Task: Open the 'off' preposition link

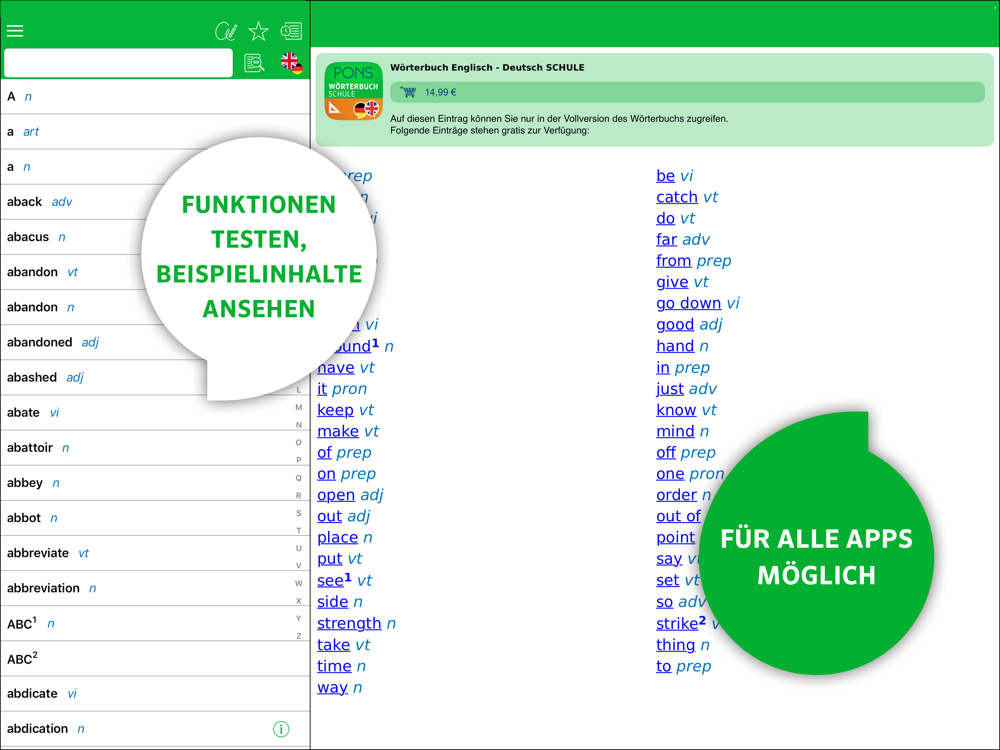Action: [x=666, y=452]
